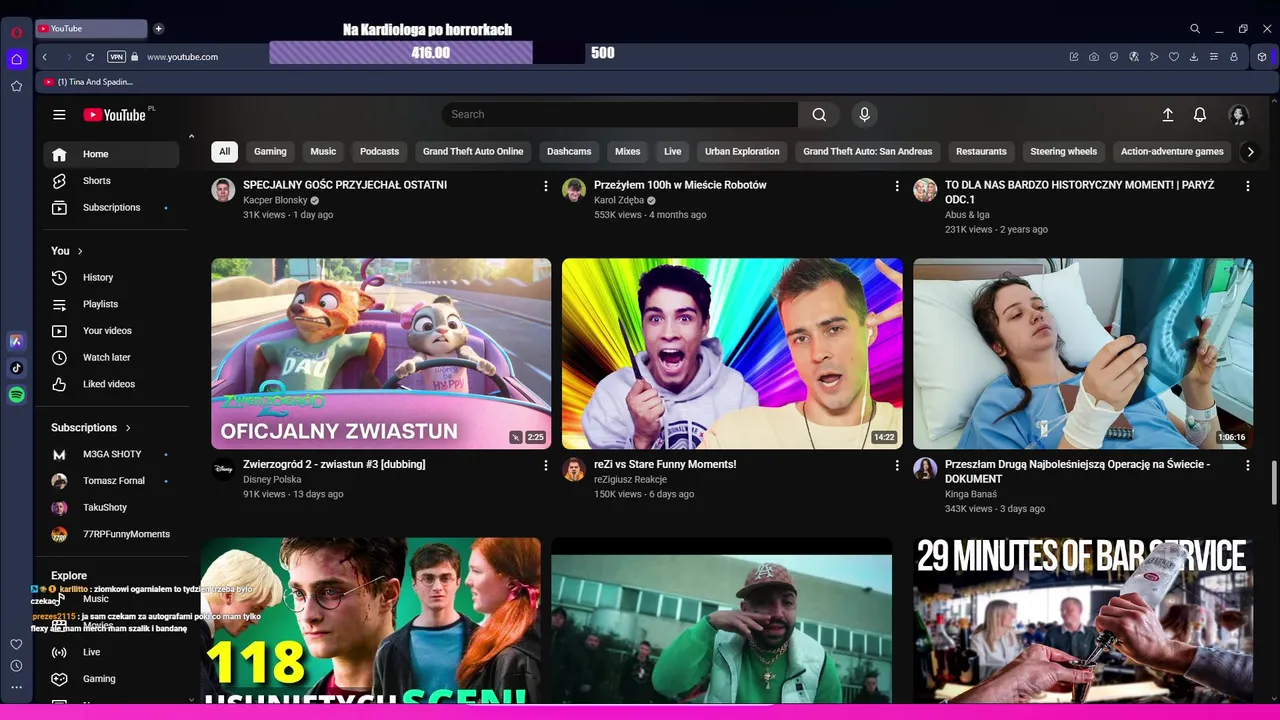Select the Steering wheels chip
Screen dimensions: 1280x720
[x=1063, y=152]
